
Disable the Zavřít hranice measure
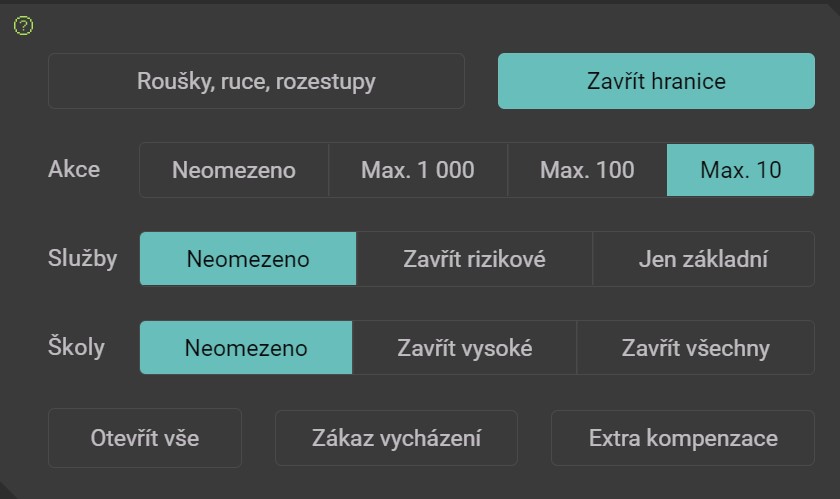pos(656,81)
